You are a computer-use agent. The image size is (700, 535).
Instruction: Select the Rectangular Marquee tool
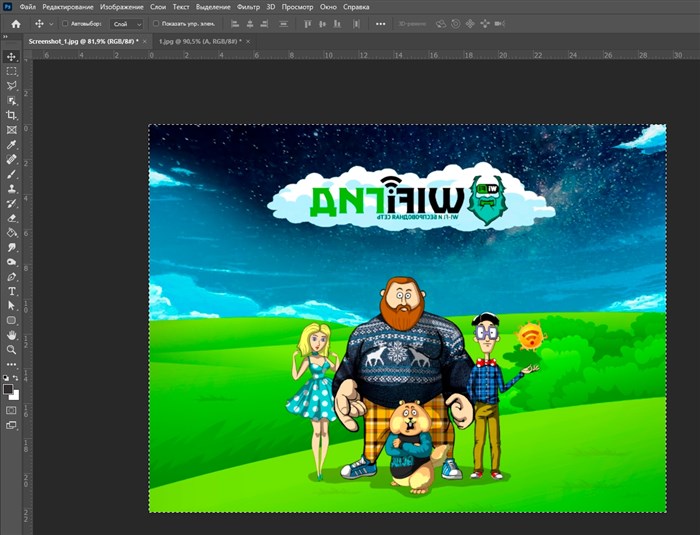12,71
